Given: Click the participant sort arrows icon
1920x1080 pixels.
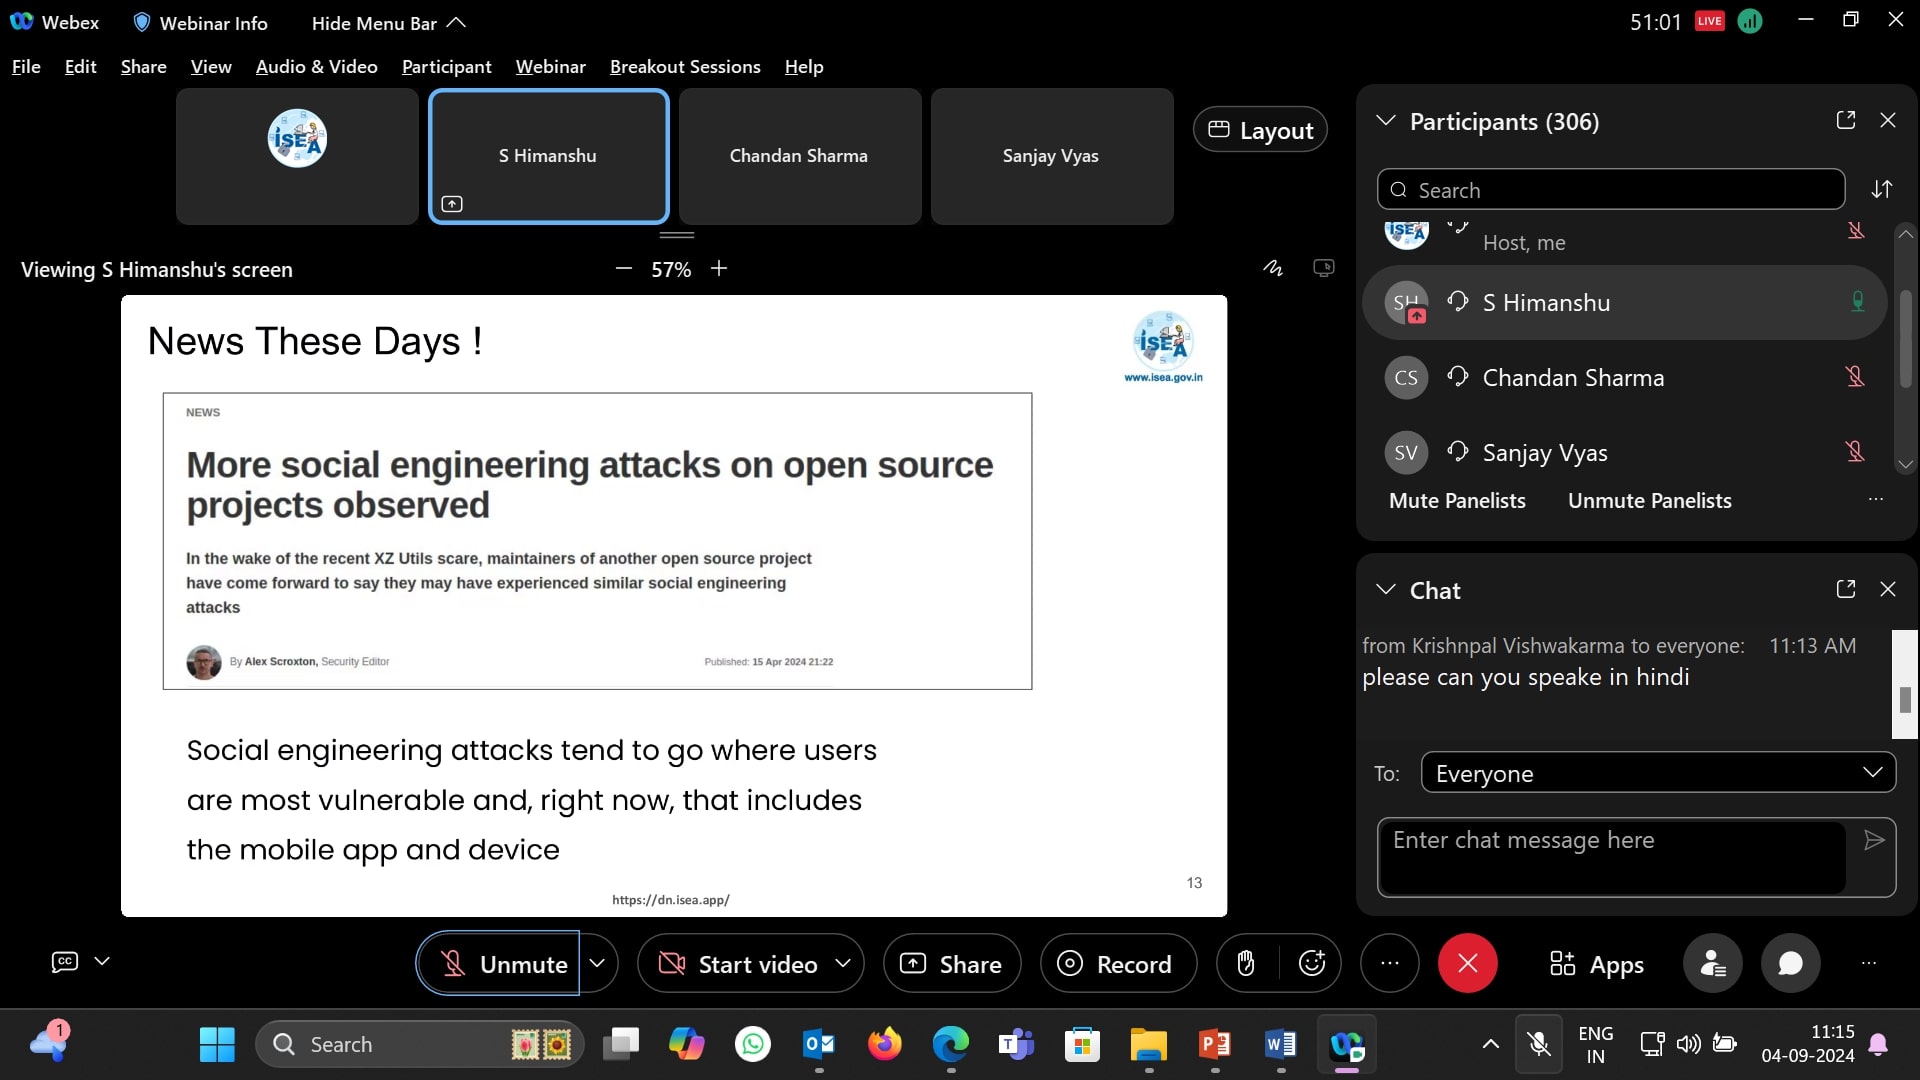Looking at the screenshot, I should (1881, 189).
